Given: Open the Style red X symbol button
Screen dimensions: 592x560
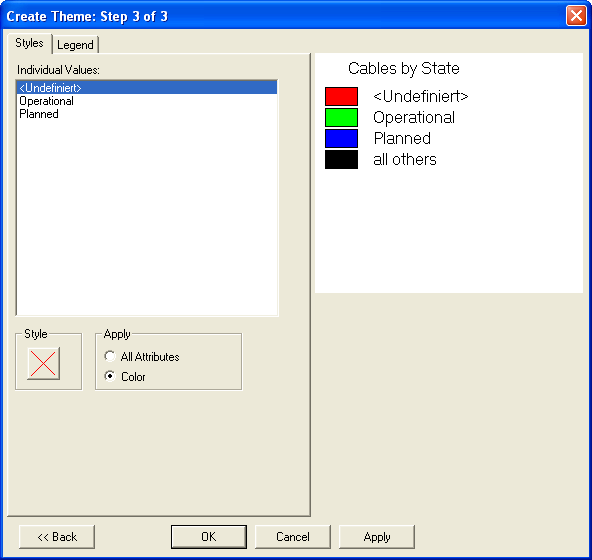Looking at the screenshot, I should pos(43,364).
